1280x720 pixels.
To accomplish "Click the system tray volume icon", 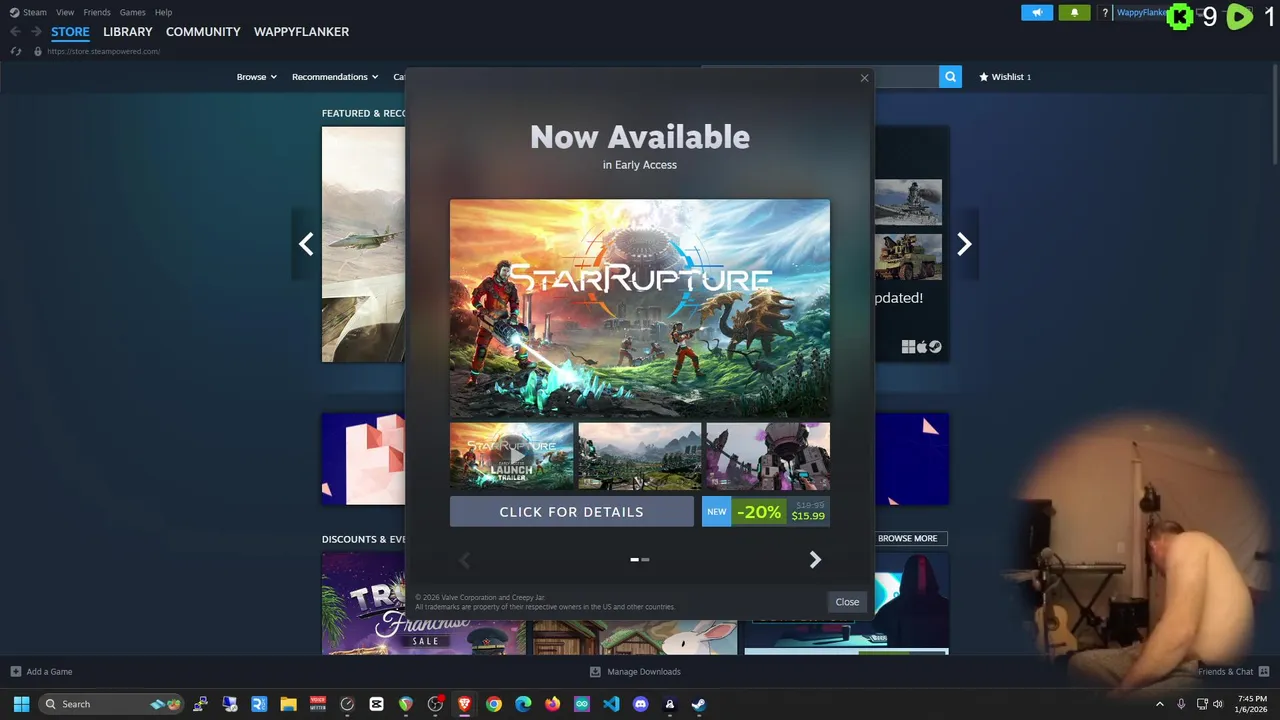I will click(x=1218, y=704).
